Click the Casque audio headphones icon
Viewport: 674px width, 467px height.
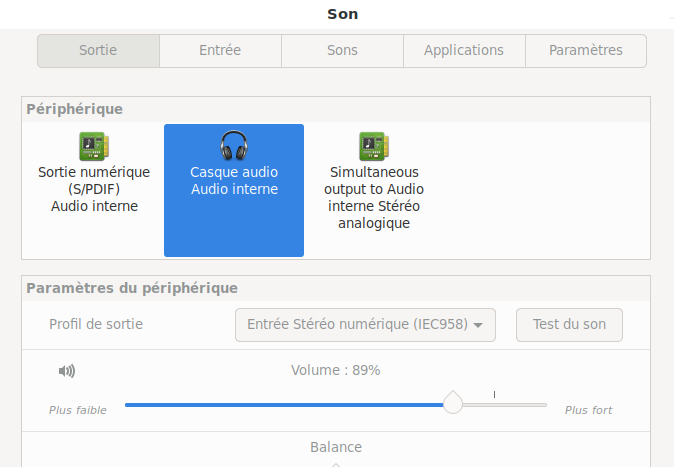(234, 145)
